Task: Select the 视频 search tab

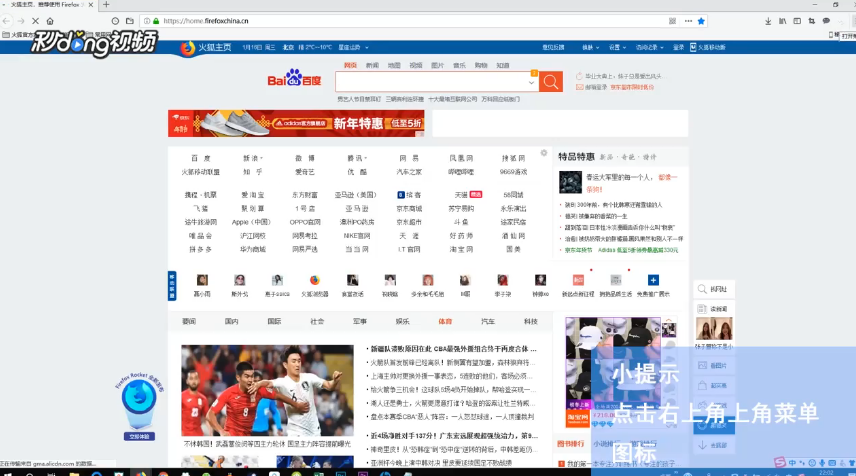Action: click(416, 66)
